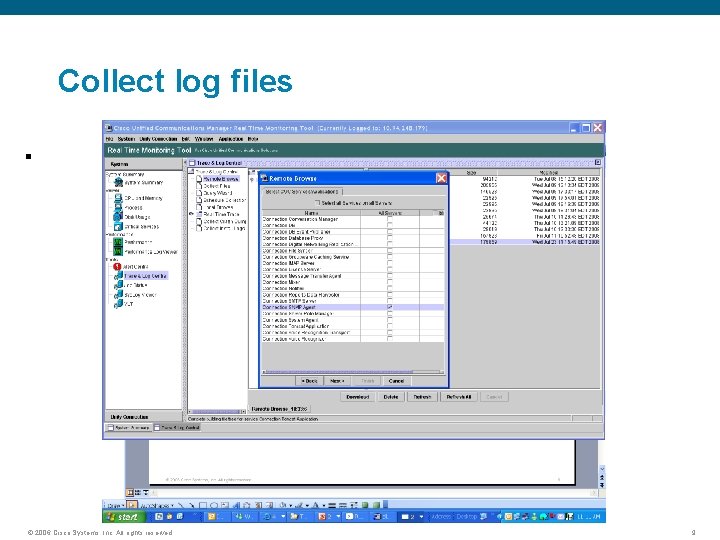Open the Draw dropdown in PowerPoint toolbar
The image size is (720, 540).
(x=114, y=505)
